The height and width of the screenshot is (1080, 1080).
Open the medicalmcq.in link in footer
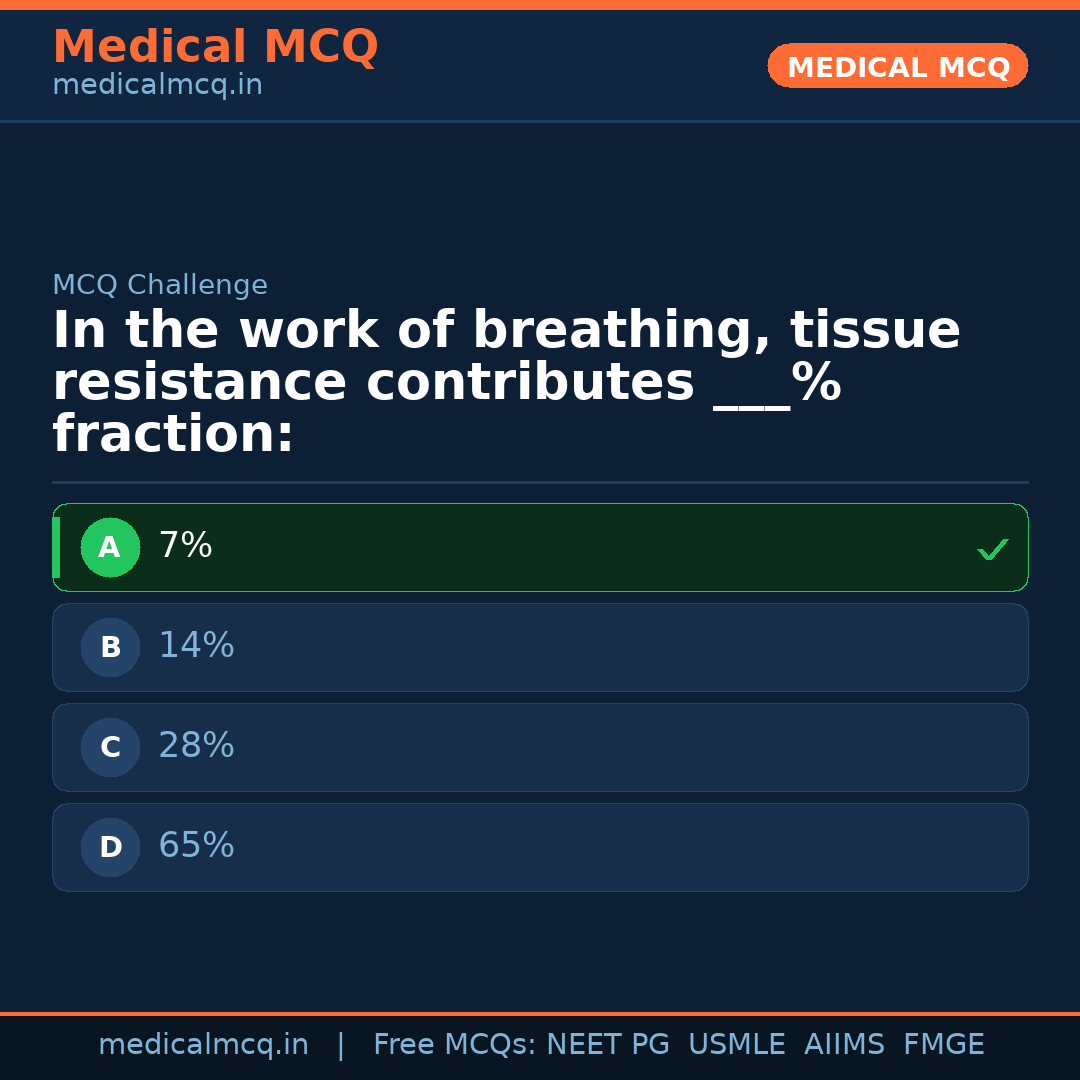pyautogui.click(x=203, y=1045)
